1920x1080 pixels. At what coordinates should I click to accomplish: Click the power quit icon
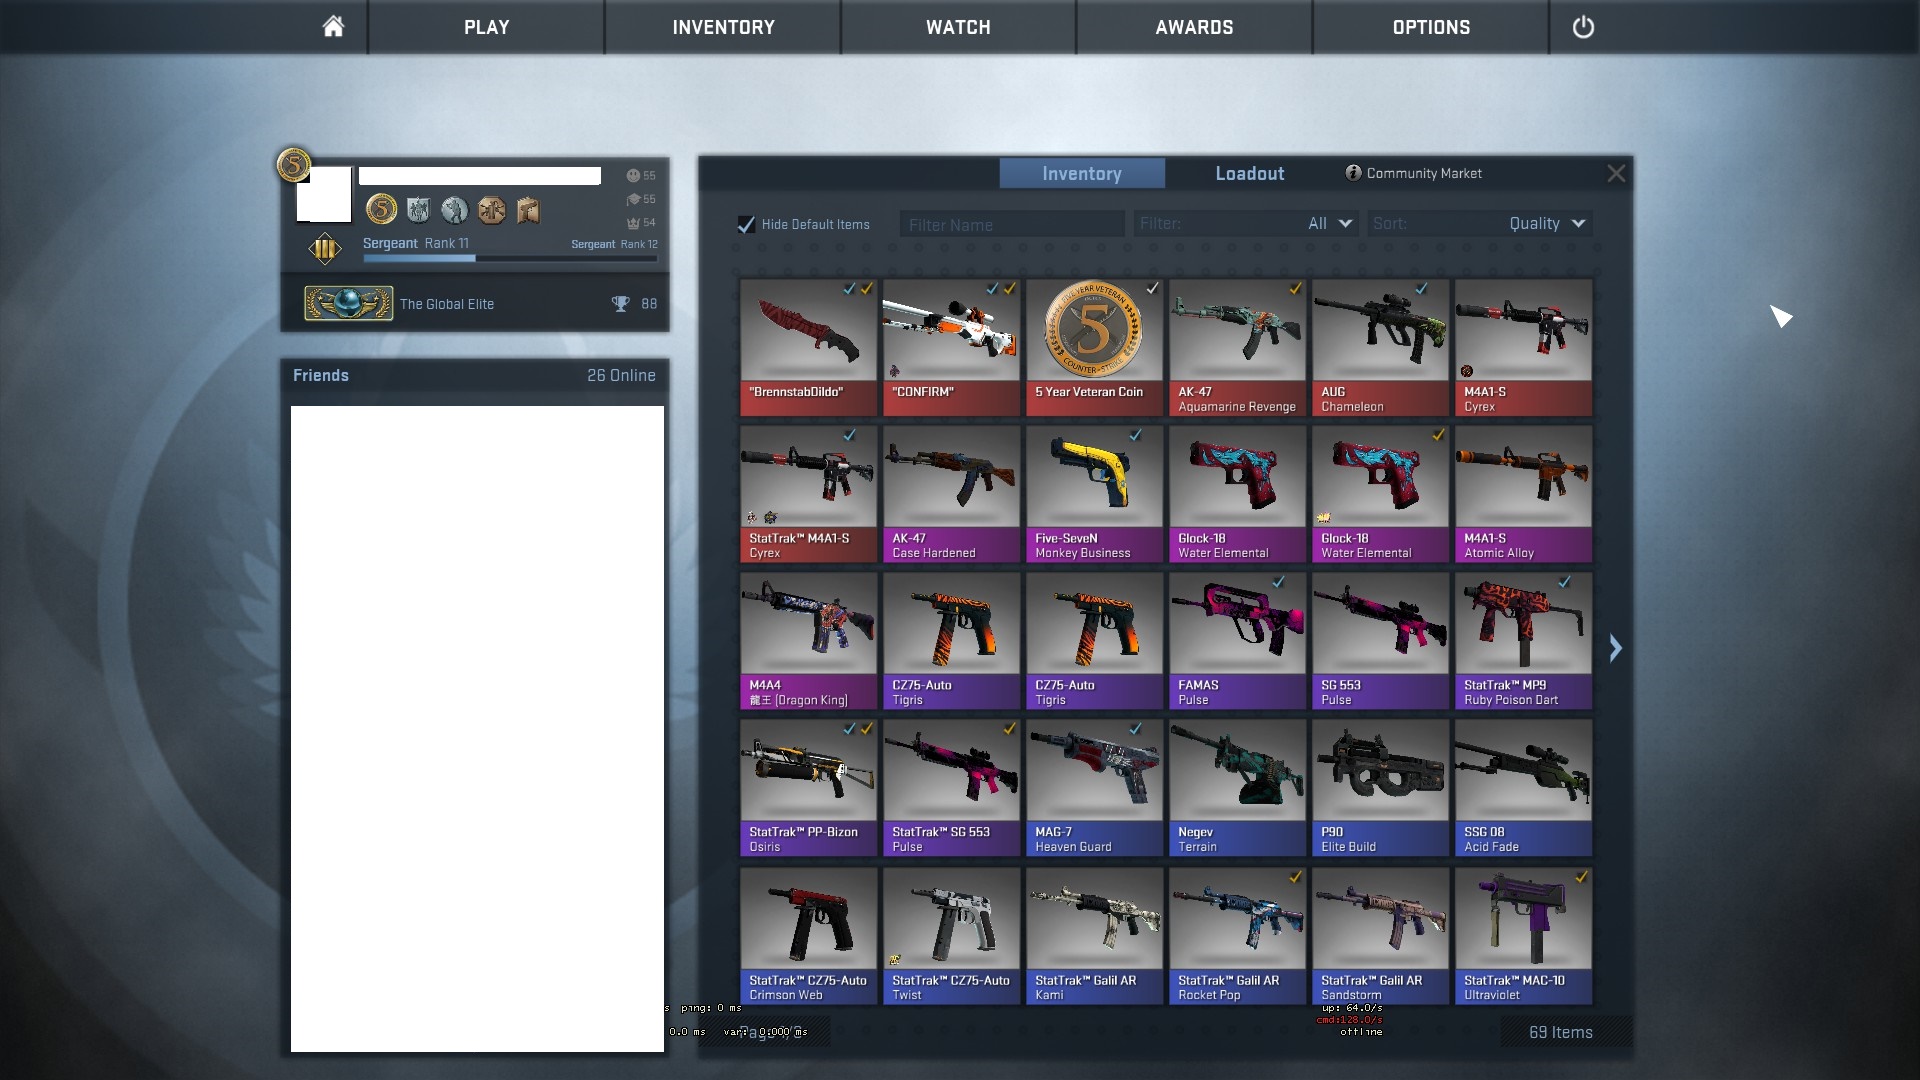point(1583,27)
